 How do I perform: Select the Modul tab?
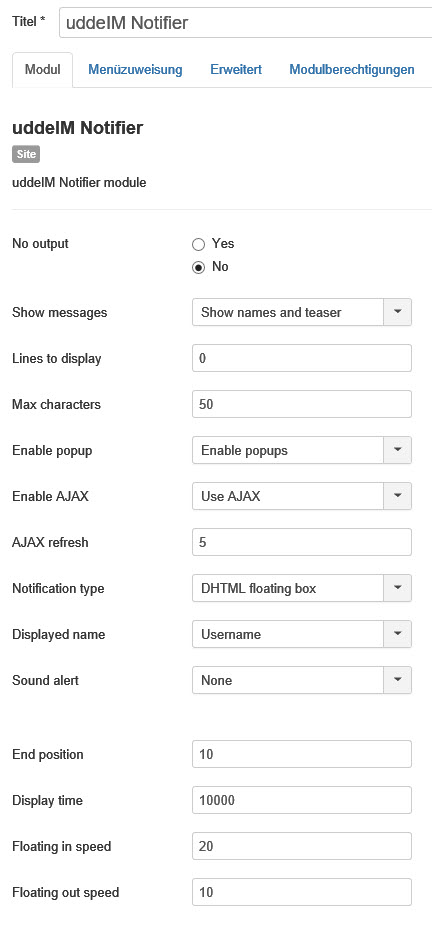pos(43,70)
